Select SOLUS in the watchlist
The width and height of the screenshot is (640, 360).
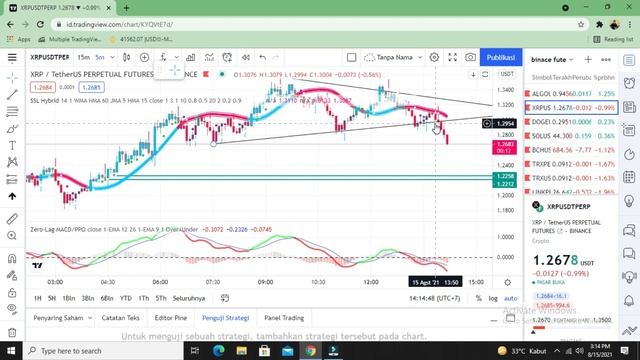[x=571, y=136]
